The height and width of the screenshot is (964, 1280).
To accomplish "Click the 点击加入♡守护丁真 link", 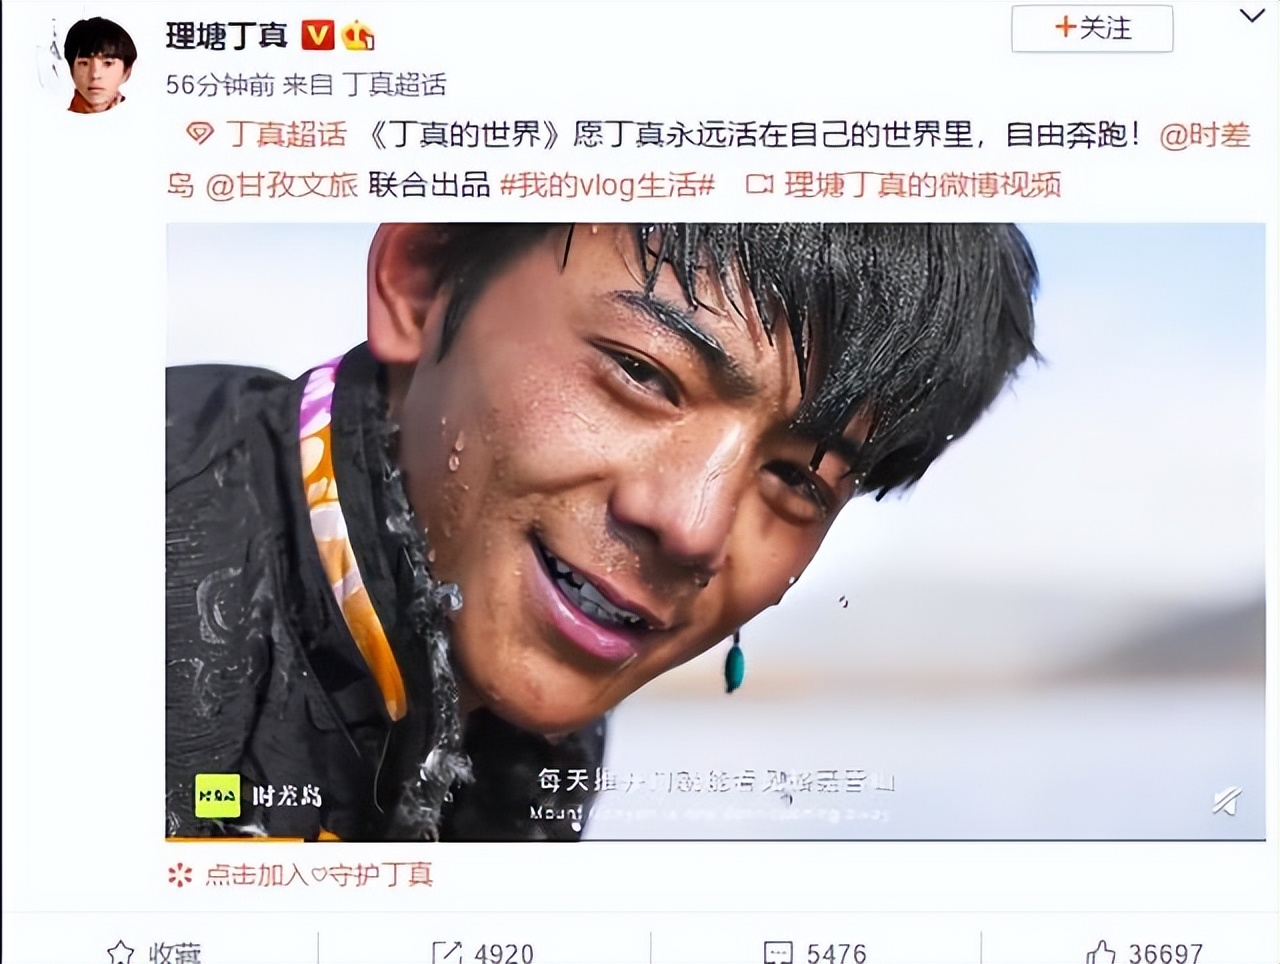I will coord(319,875).
